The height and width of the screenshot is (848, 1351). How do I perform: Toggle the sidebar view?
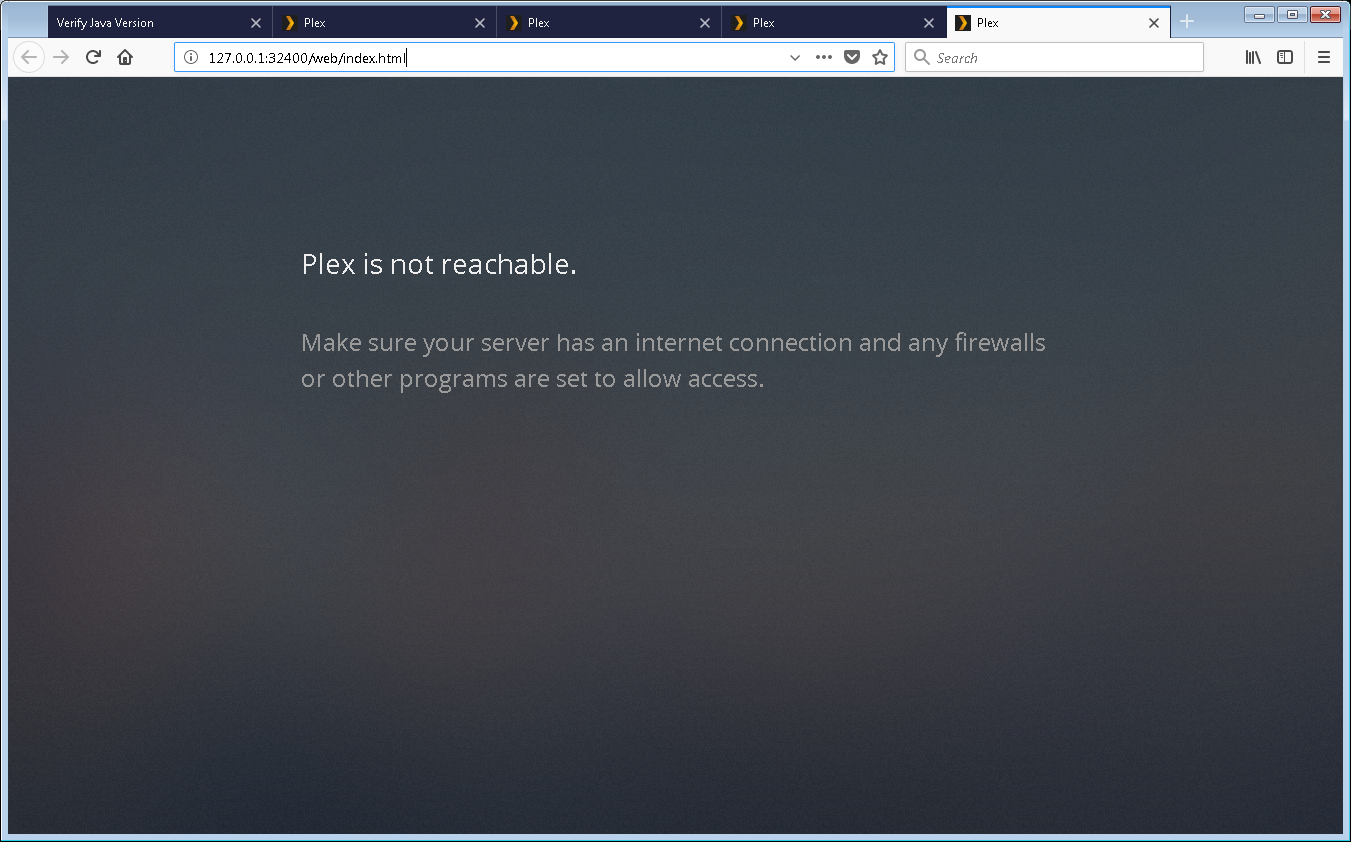tap(1285, 57)
